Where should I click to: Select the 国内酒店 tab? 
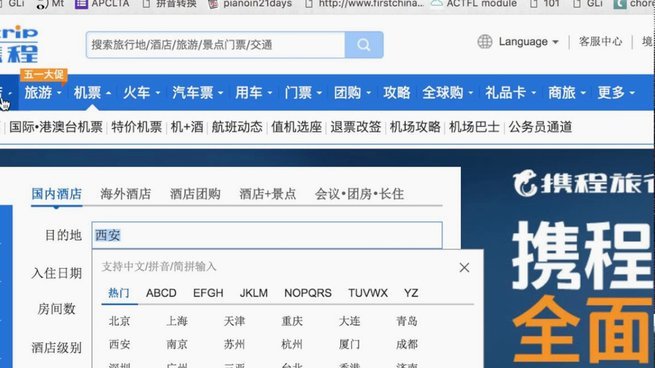point(56,194)
